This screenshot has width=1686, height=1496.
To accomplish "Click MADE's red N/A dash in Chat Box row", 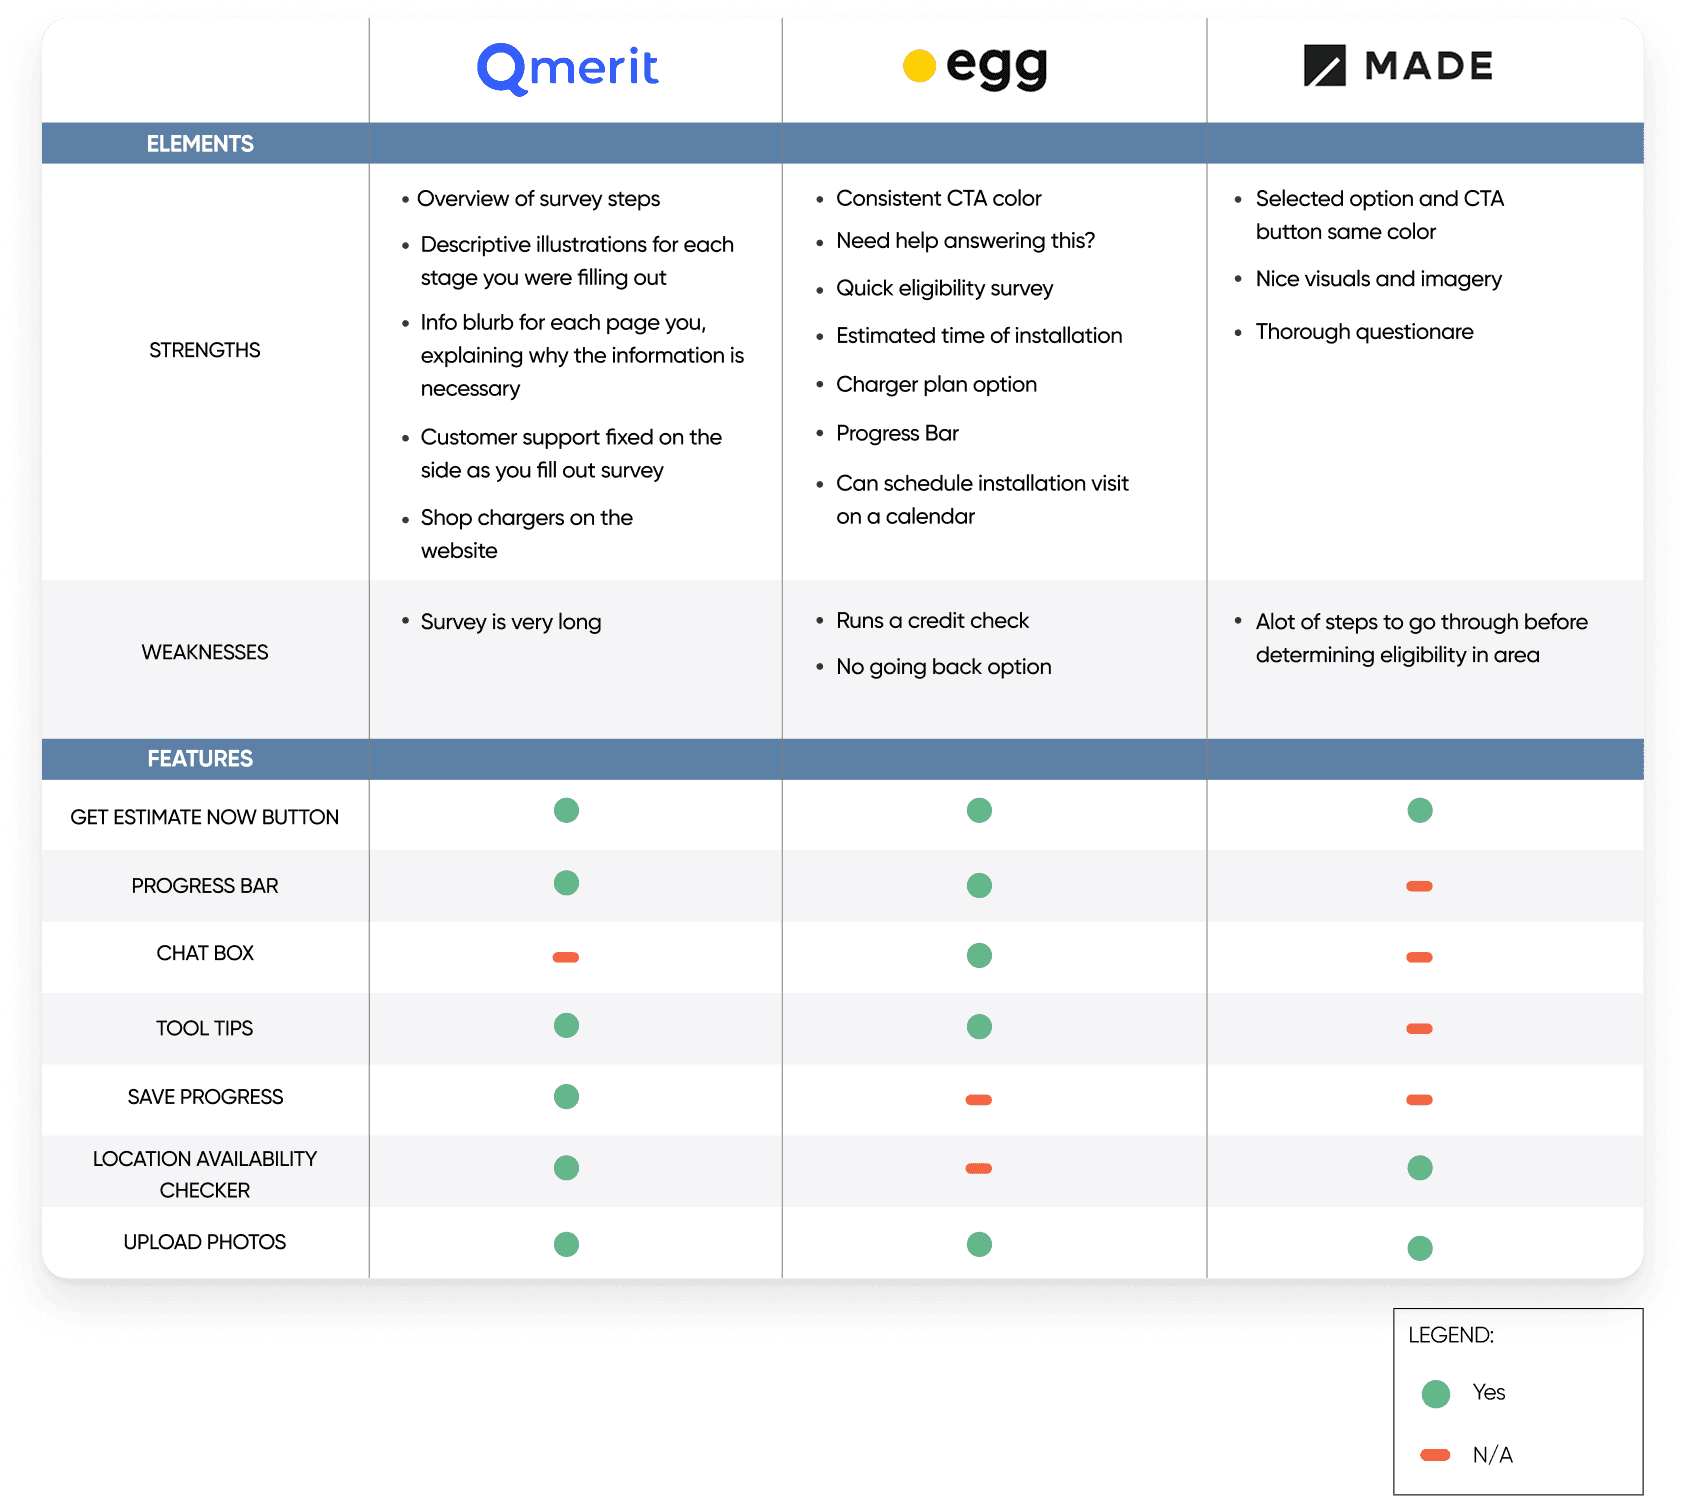I will point(1419,957).
